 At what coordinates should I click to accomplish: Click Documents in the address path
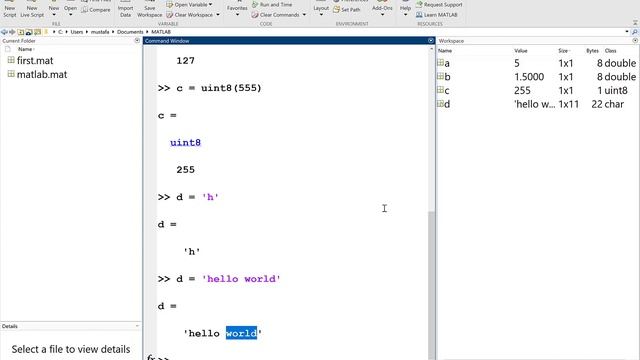click(x=130, y=32)
